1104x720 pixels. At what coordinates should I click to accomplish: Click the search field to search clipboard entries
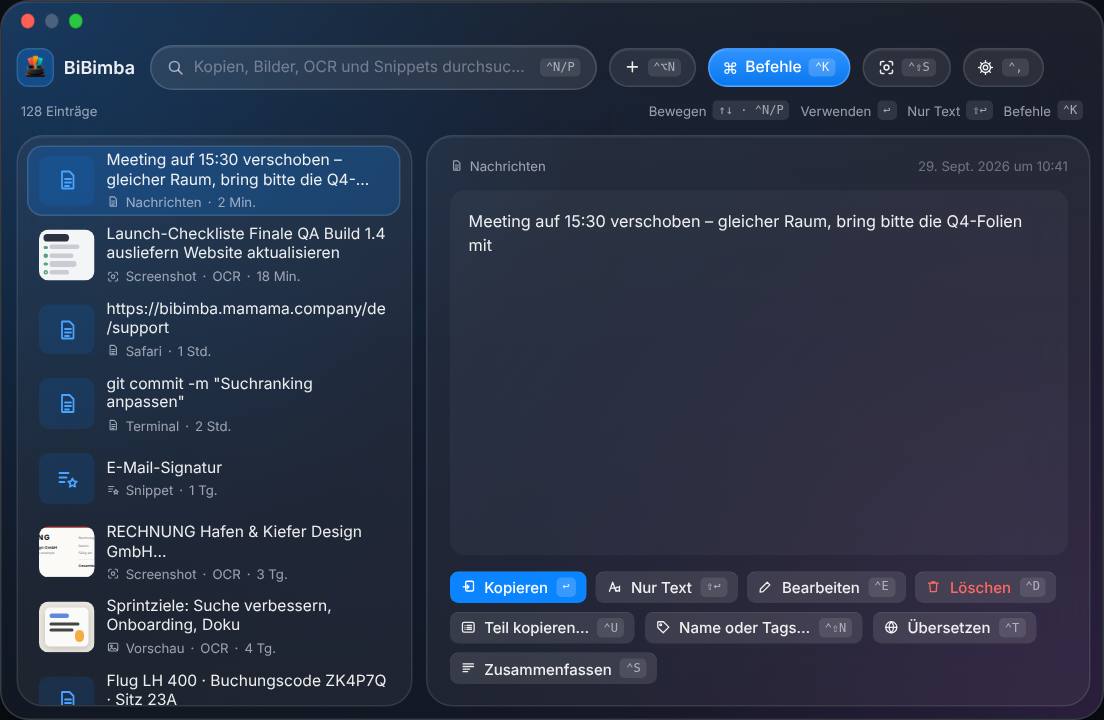click(373, 68)
